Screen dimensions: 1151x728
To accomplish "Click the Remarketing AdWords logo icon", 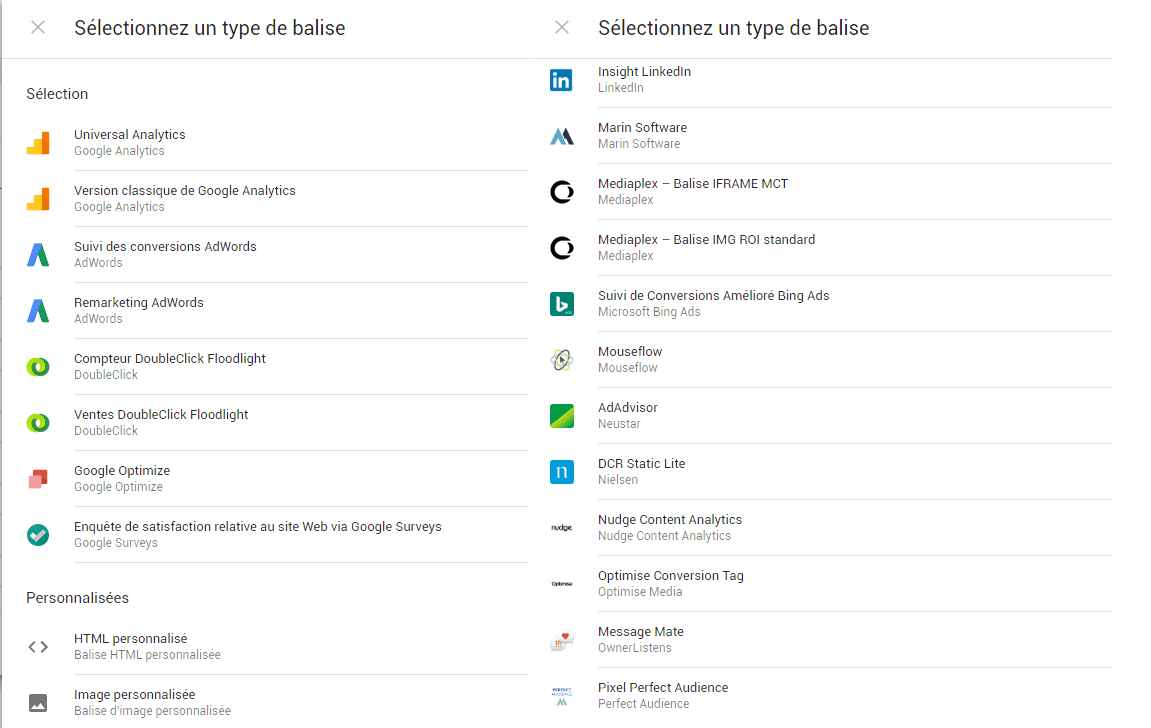I will tap(38, 310).
